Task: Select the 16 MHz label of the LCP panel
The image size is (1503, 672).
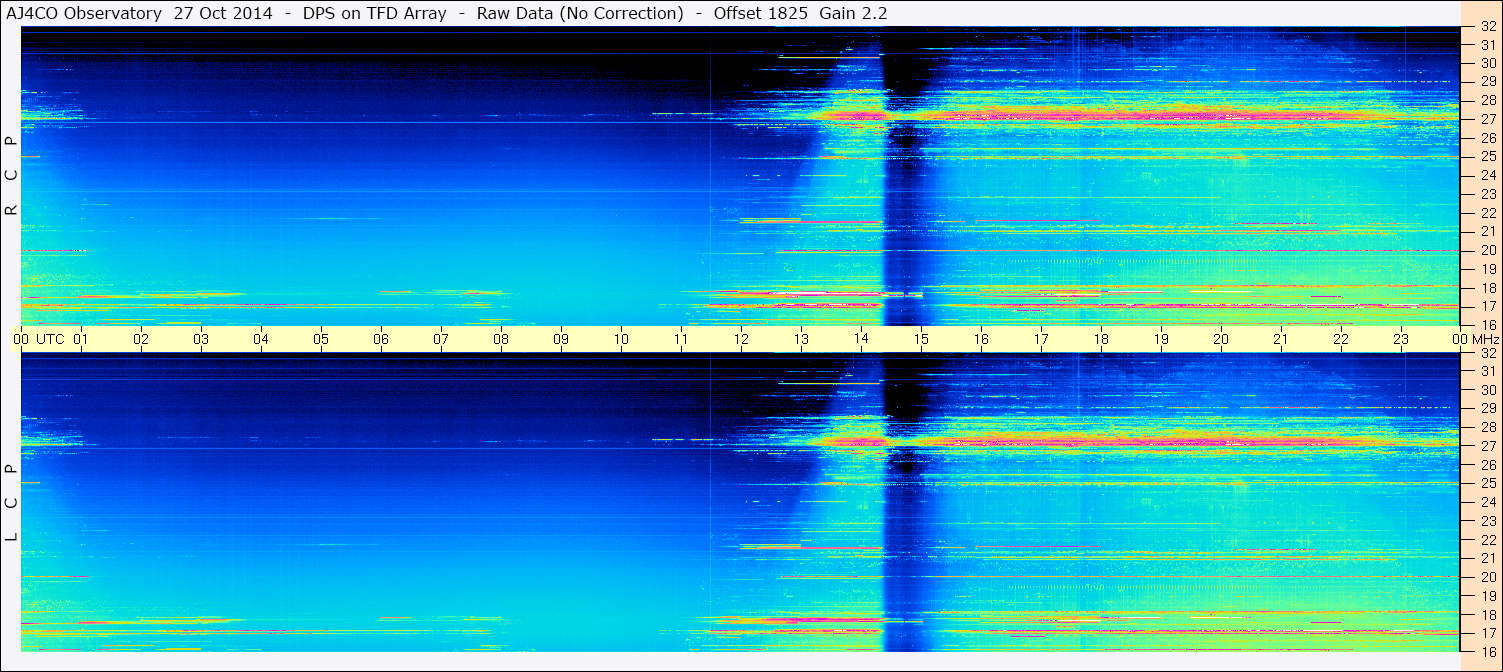Action: coord(1488,651)
